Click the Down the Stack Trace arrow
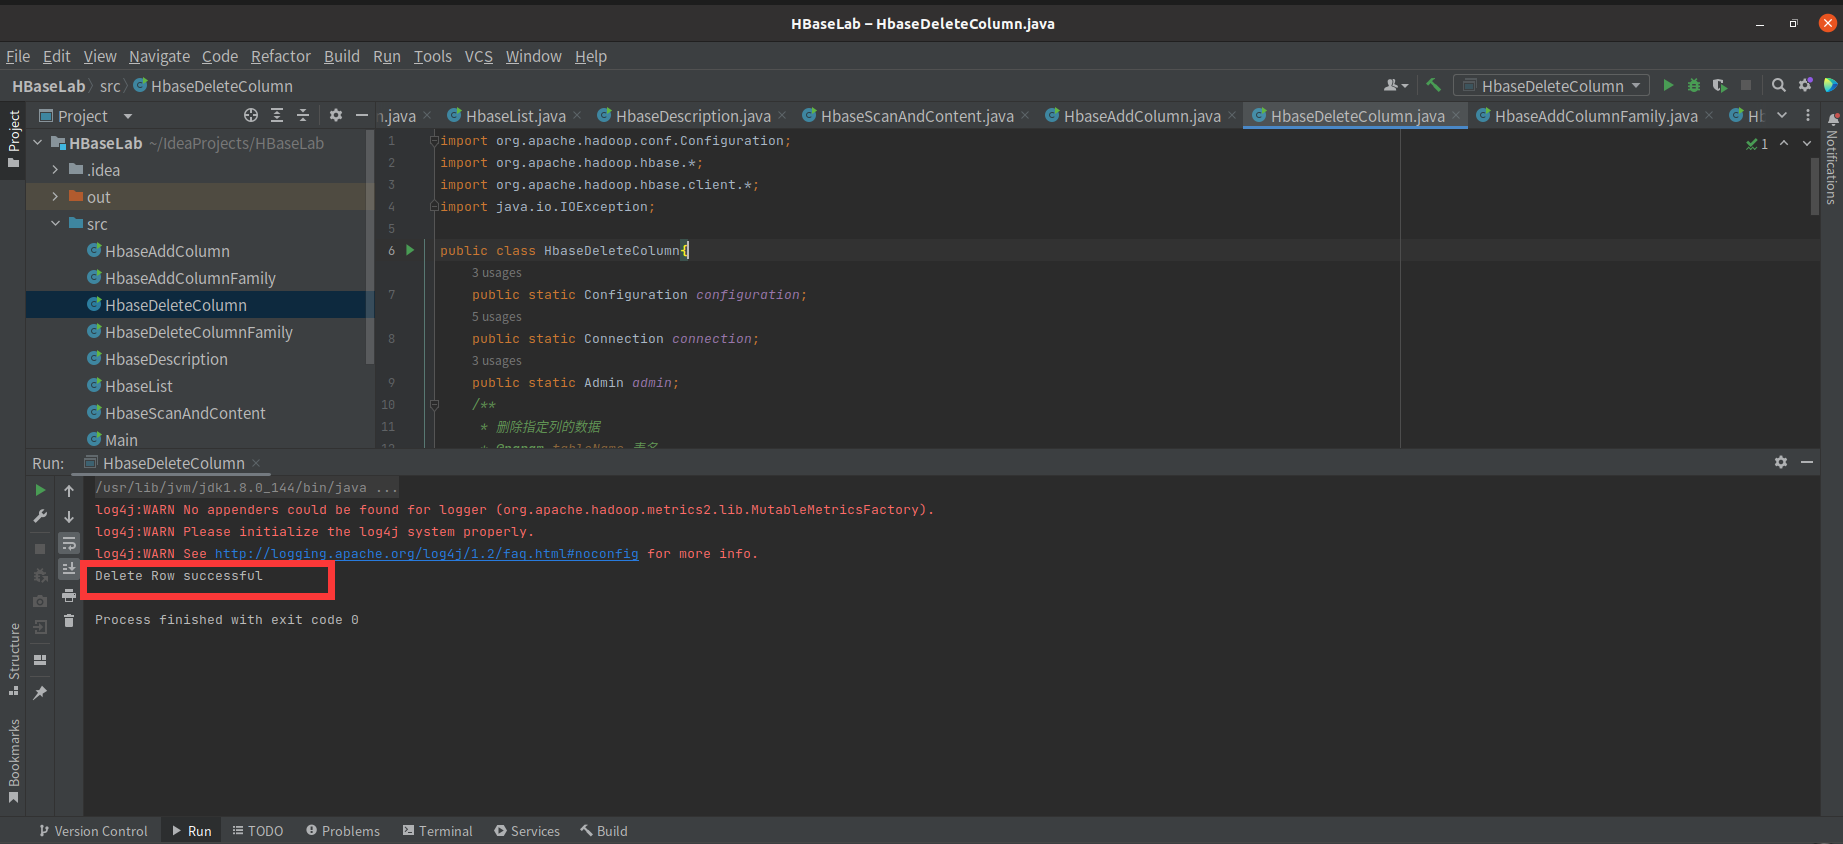 coord(69,516)
